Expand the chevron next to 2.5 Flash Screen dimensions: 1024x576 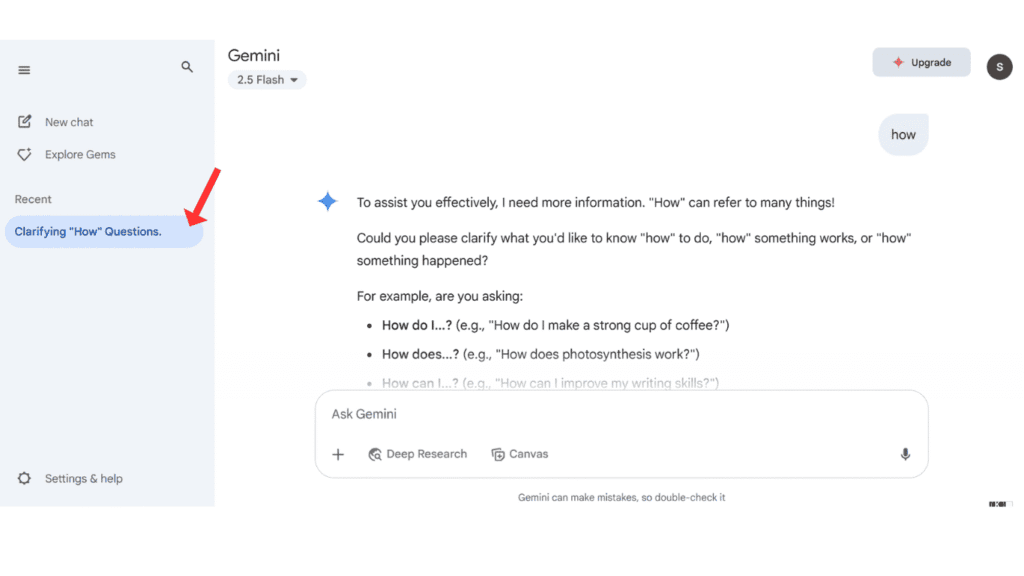click(x=295, y=79)
